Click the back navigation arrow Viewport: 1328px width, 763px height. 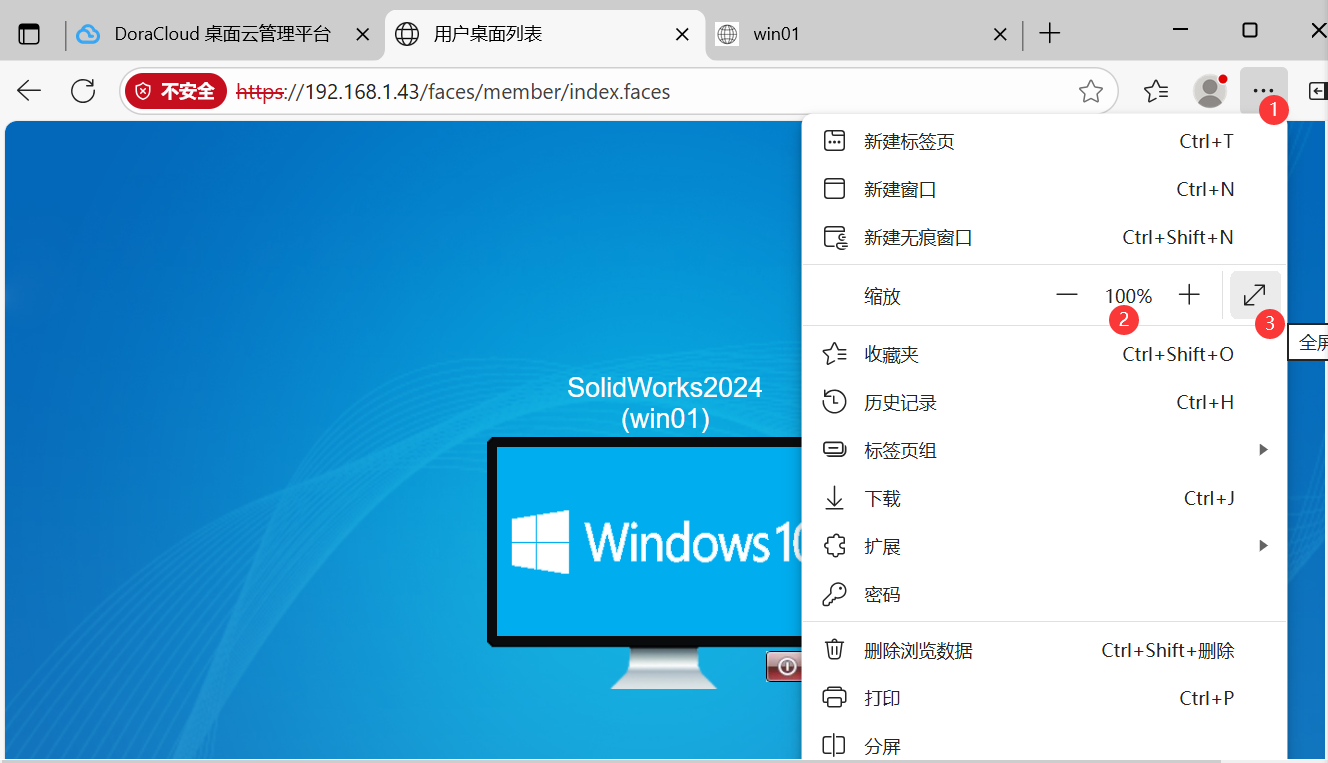(29, 90)
